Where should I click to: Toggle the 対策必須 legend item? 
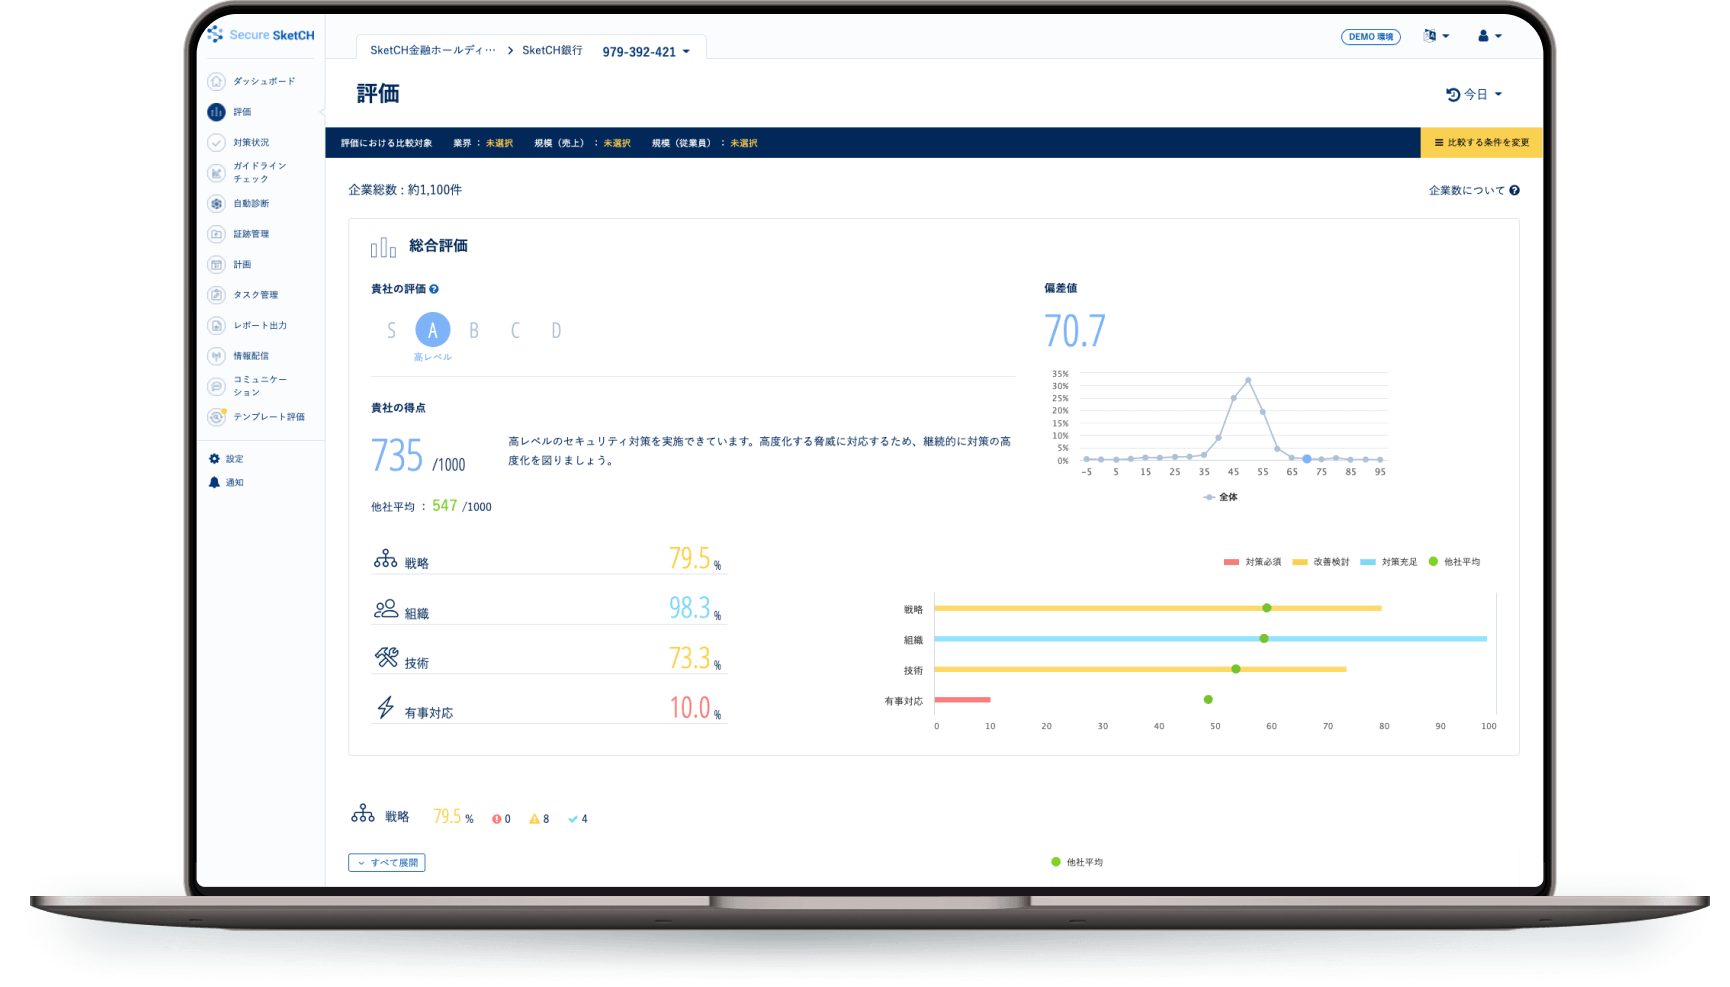pyautogui.click(x=1252, y=562)
